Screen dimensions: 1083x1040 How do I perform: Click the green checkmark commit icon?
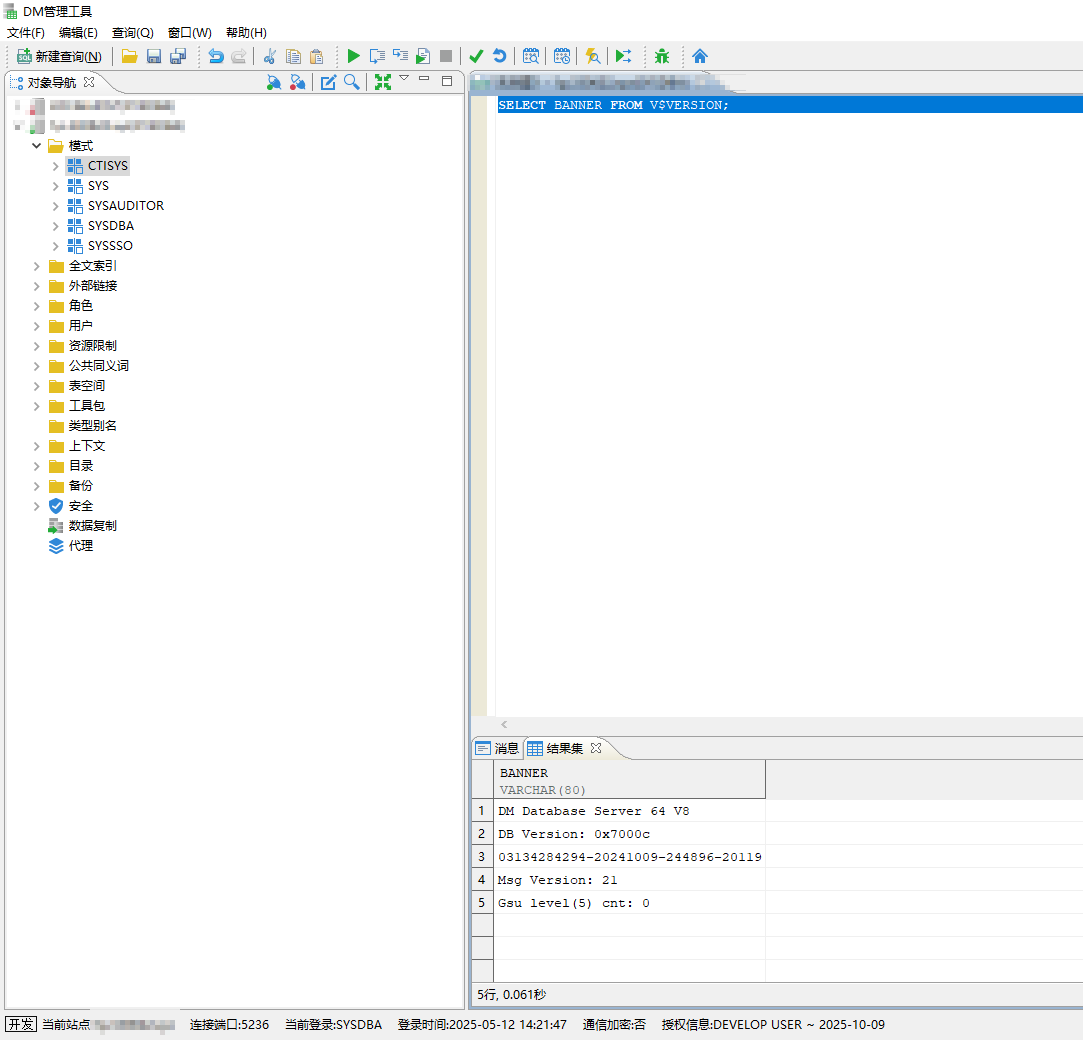click(x=476, y=57)
